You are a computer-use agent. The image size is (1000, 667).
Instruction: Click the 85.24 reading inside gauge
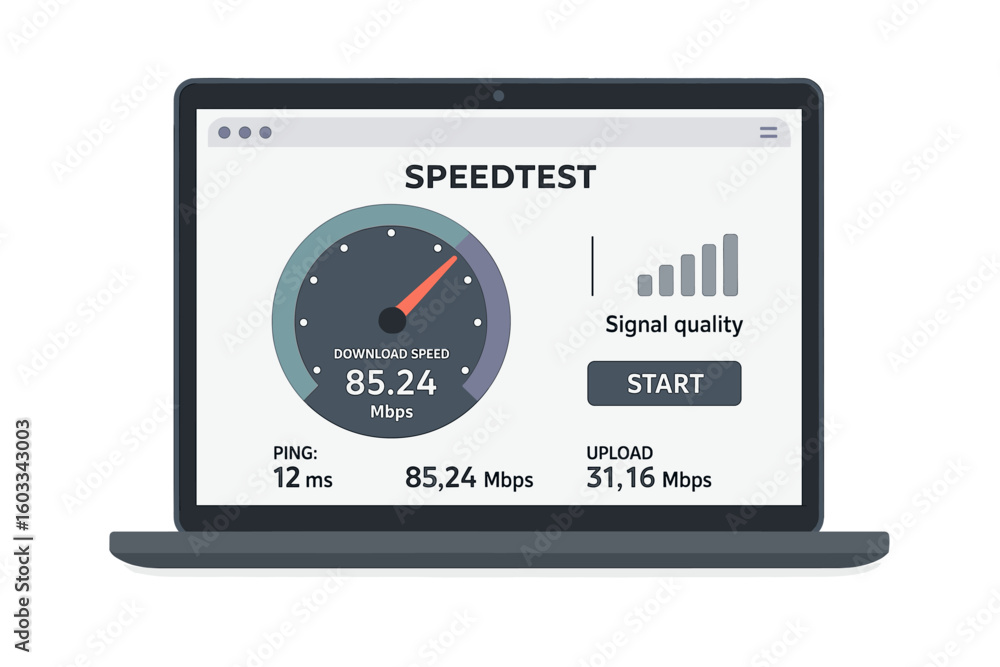click(x=391, y=383)
